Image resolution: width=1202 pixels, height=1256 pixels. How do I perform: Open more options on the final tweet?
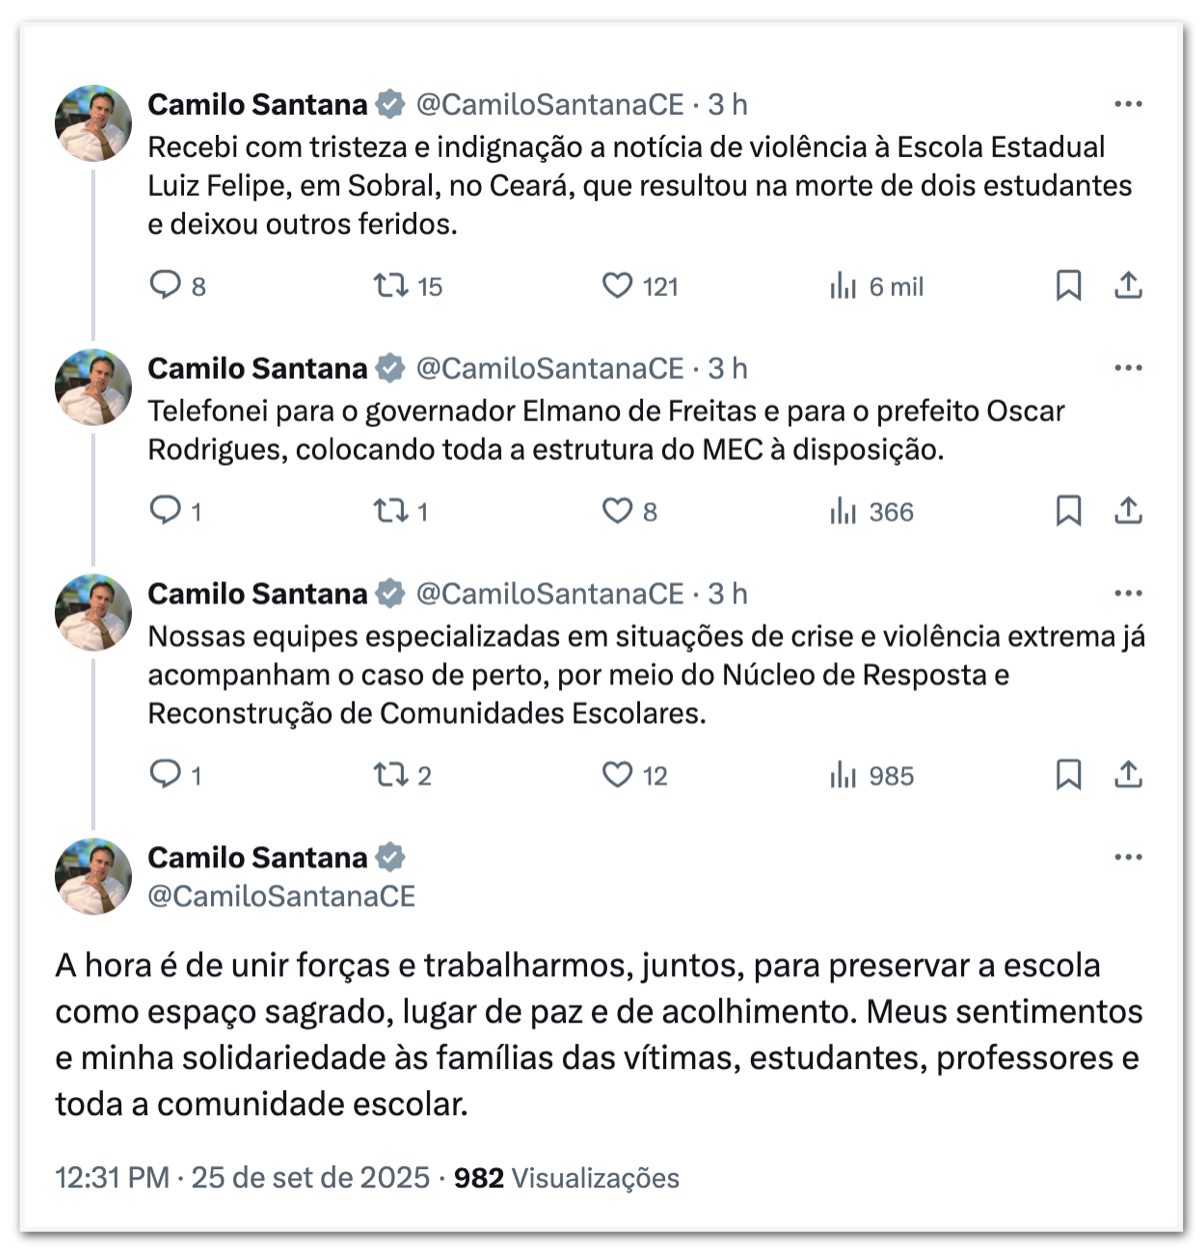click(x=1128, y=857)
